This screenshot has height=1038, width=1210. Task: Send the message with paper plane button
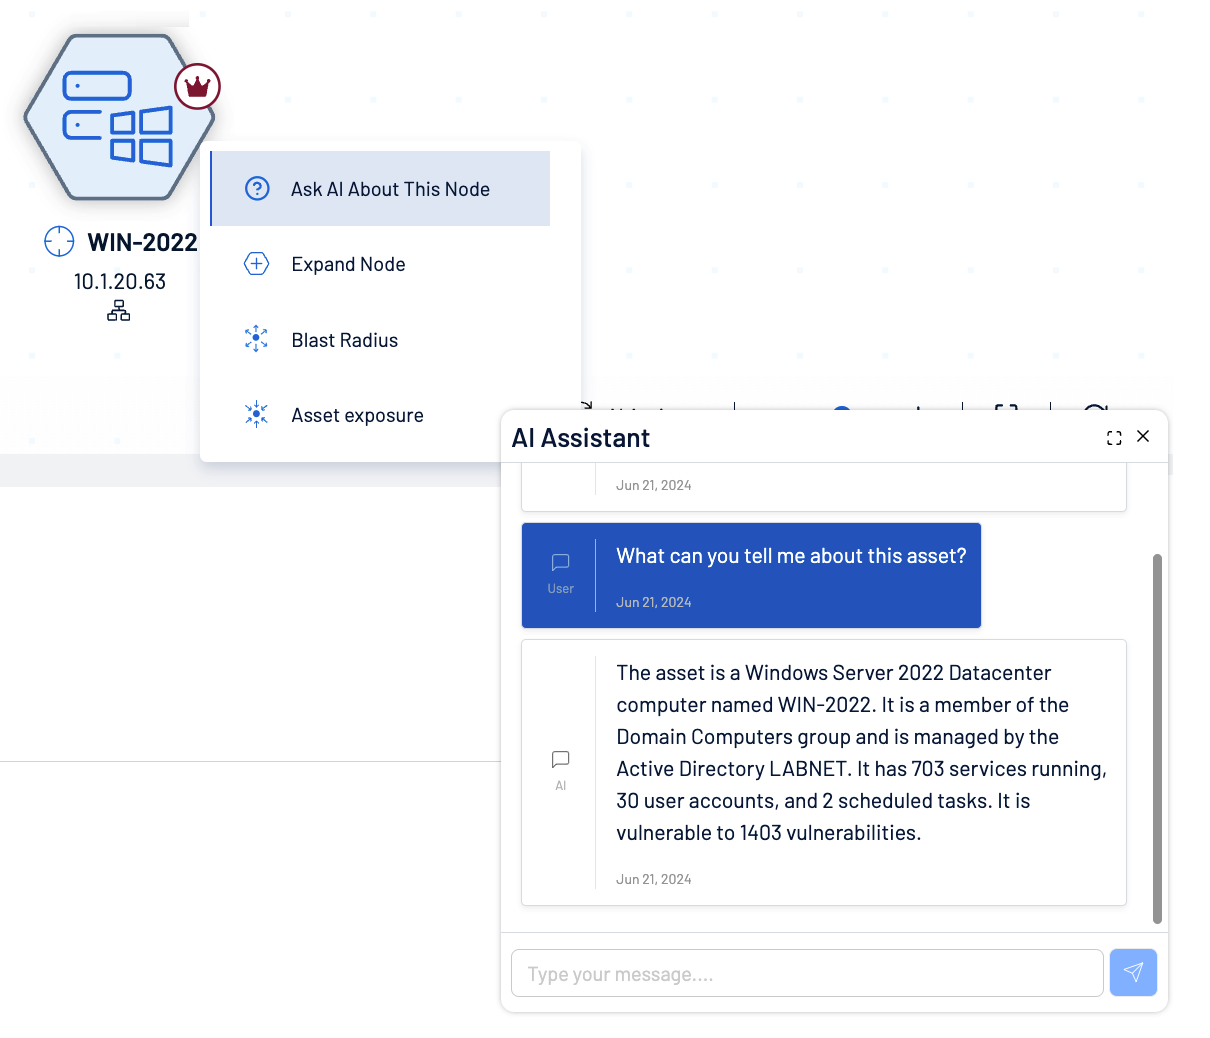coord(1133,972)
